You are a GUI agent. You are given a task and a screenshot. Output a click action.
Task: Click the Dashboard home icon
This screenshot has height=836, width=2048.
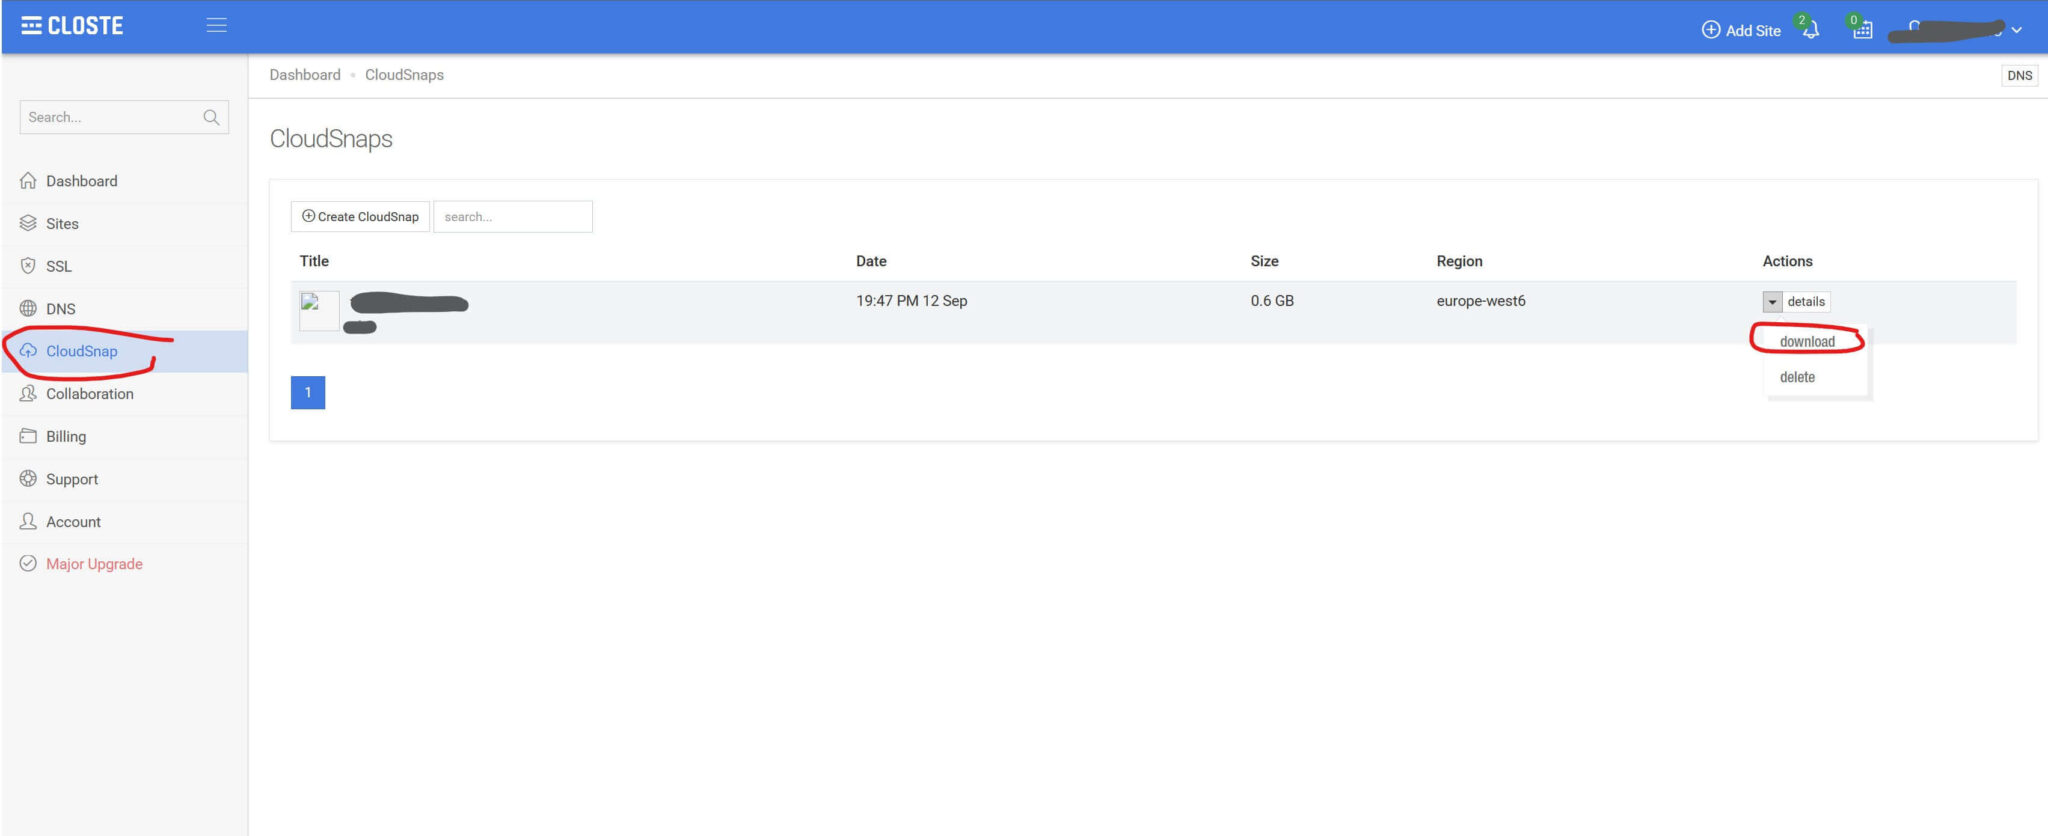pos(28,181)
